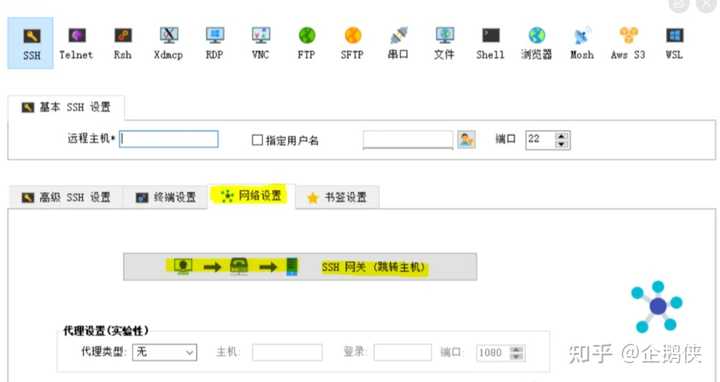Choose the file (文件) session icon

click(x=444, y=43)
